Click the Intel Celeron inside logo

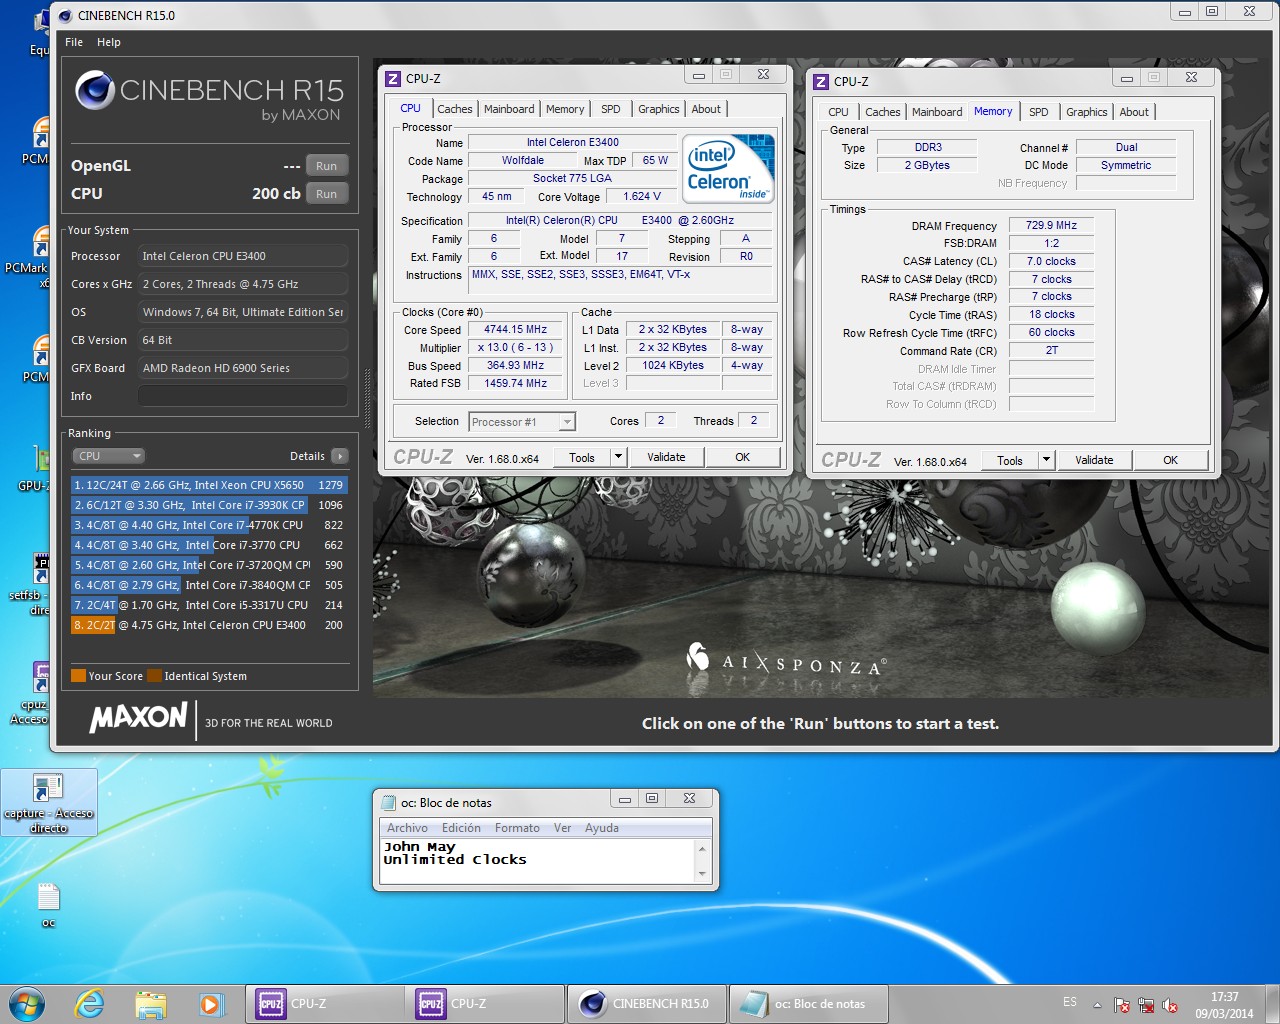[x=729, y=167]
